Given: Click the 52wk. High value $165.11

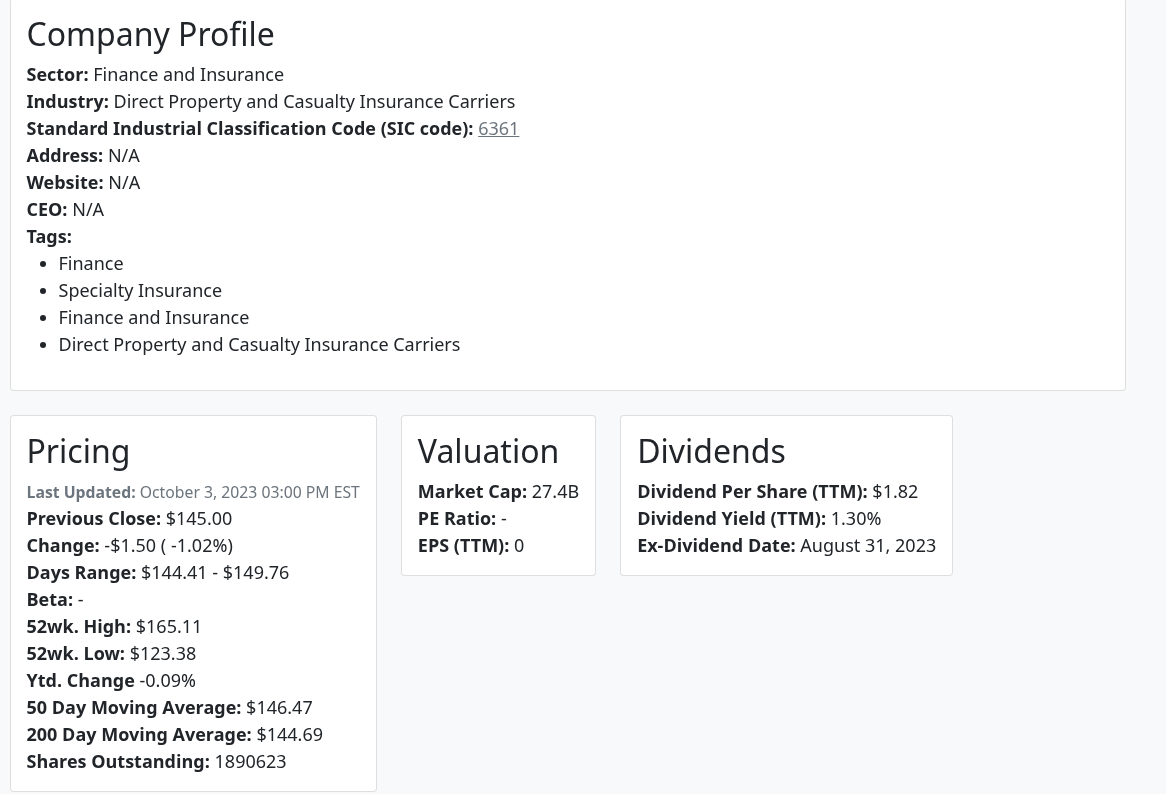Looking at the screenshot, I should [x=169, y=626].
